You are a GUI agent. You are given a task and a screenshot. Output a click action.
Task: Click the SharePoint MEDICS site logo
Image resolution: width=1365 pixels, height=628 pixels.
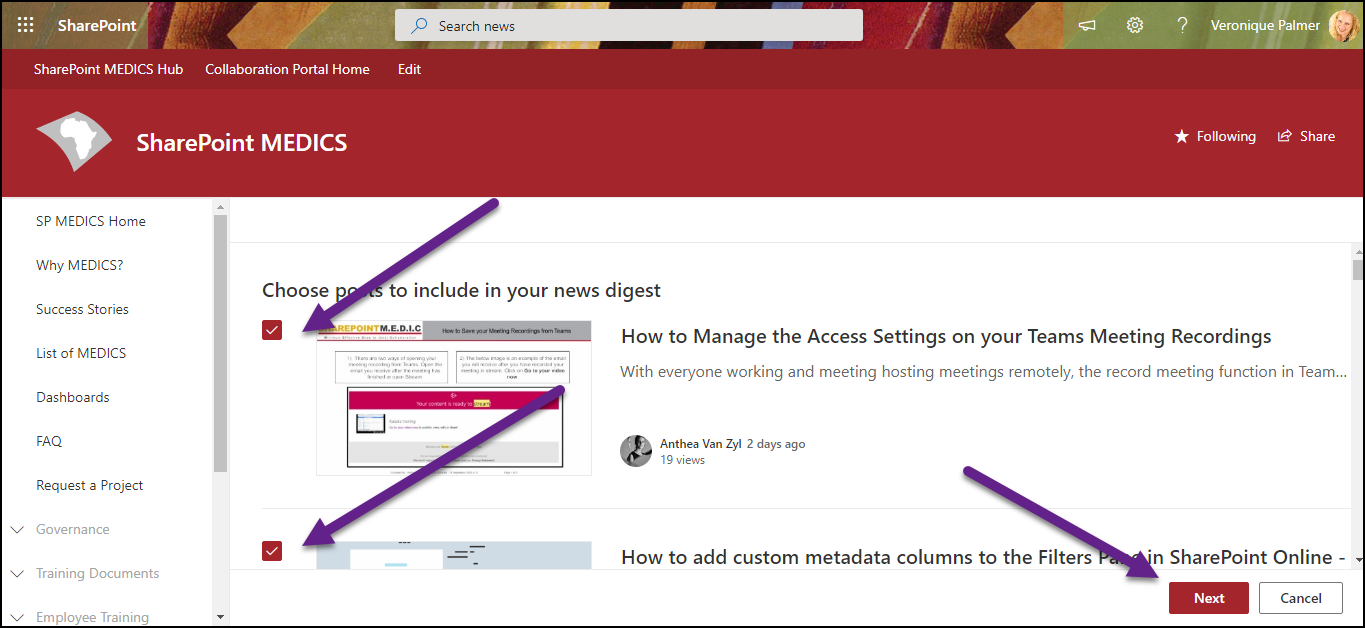(x=74, y=139)
